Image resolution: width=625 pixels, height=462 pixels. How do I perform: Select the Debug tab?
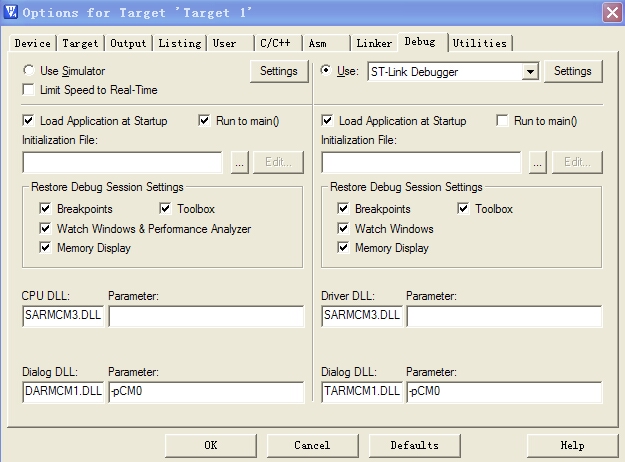[422, 42]
